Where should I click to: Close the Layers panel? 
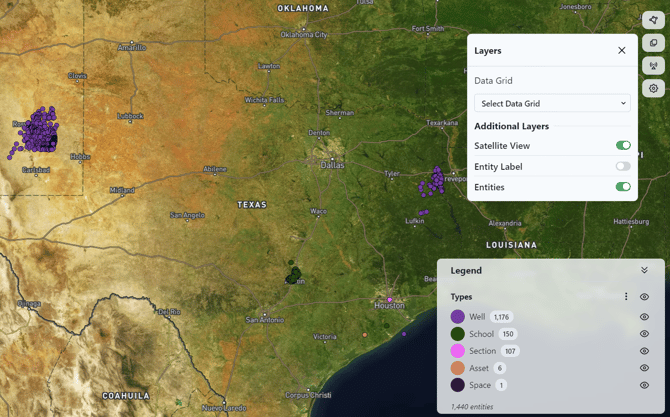(621, 50)
